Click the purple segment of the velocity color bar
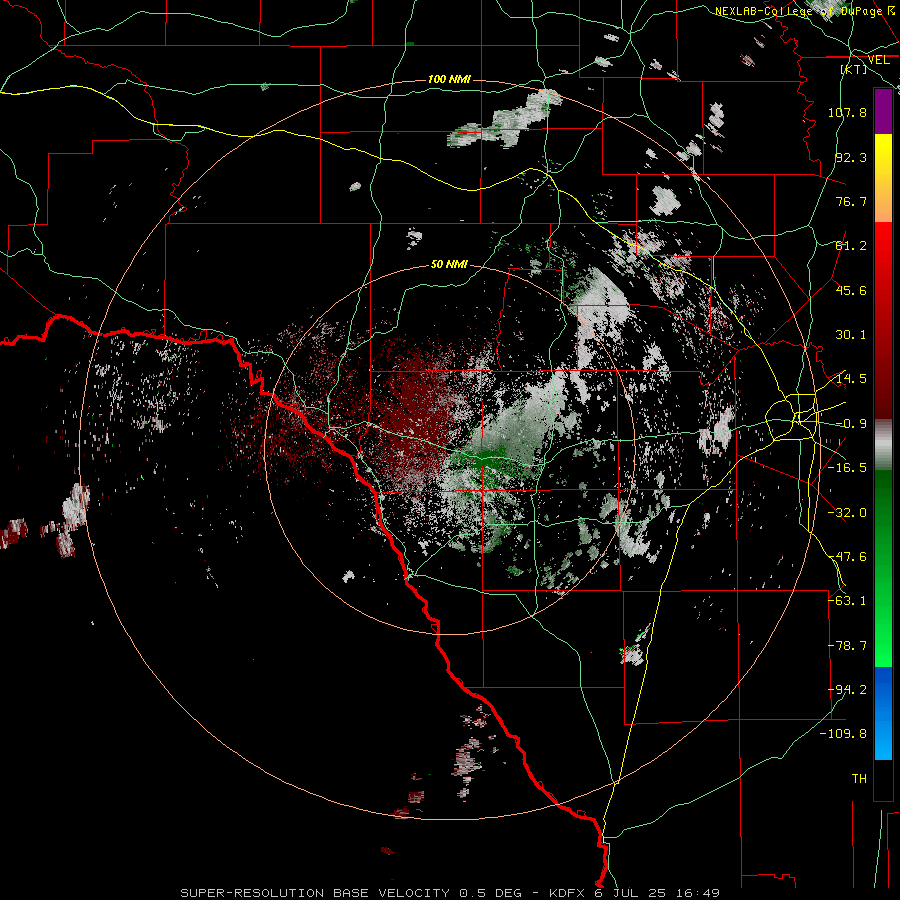 [883, 112]
